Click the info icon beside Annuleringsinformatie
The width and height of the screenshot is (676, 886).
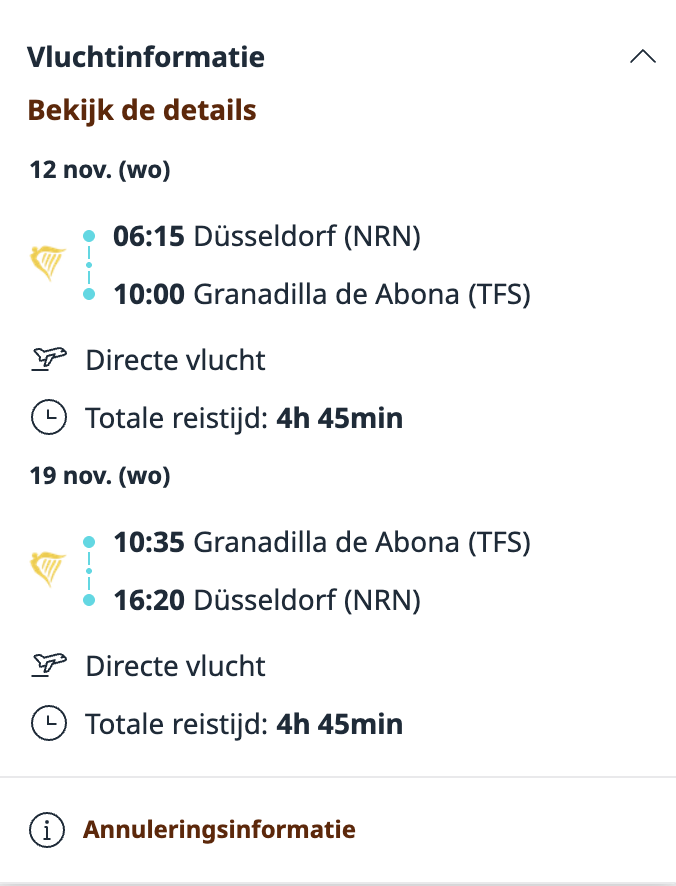tap(46, 829)
